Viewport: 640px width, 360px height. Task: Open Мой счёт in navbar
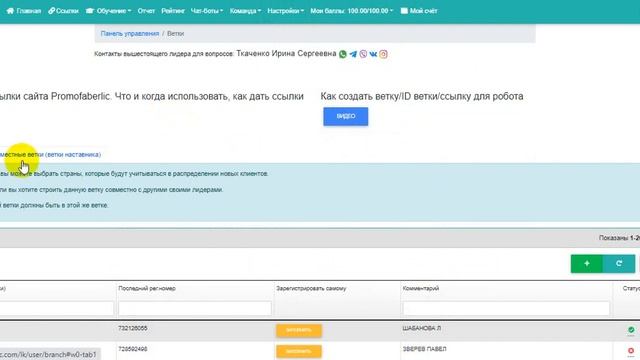[x=419, y=11]
